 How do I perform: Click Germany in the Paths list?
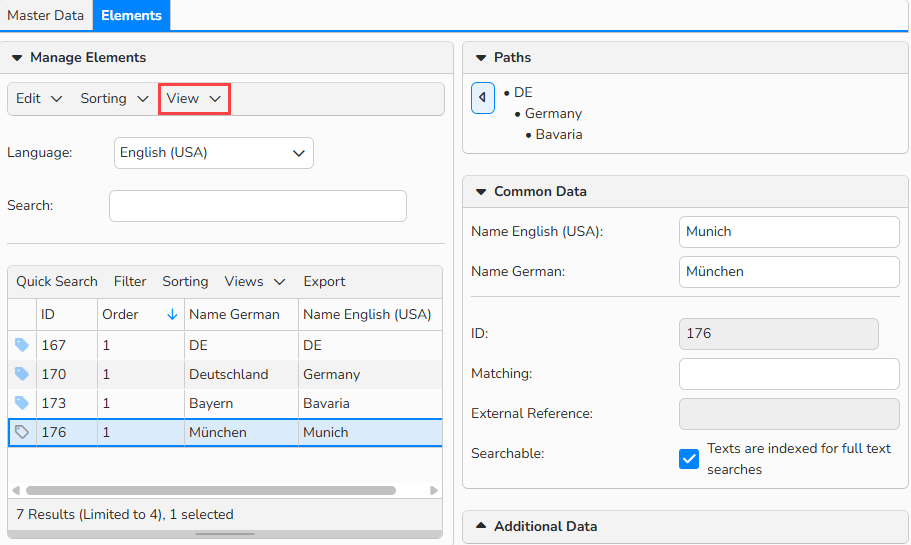[x=553, y=113]
